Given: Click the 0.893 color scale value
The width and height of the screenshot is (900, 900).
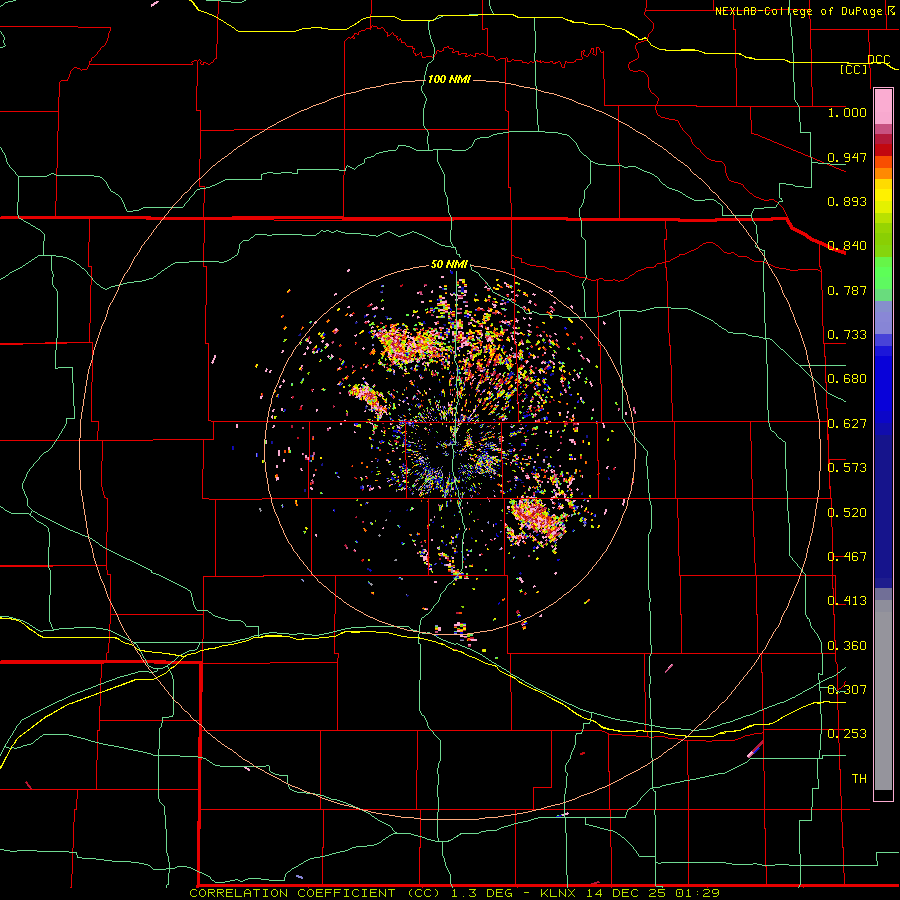Looking at the screenshot, I should point(847,201).
